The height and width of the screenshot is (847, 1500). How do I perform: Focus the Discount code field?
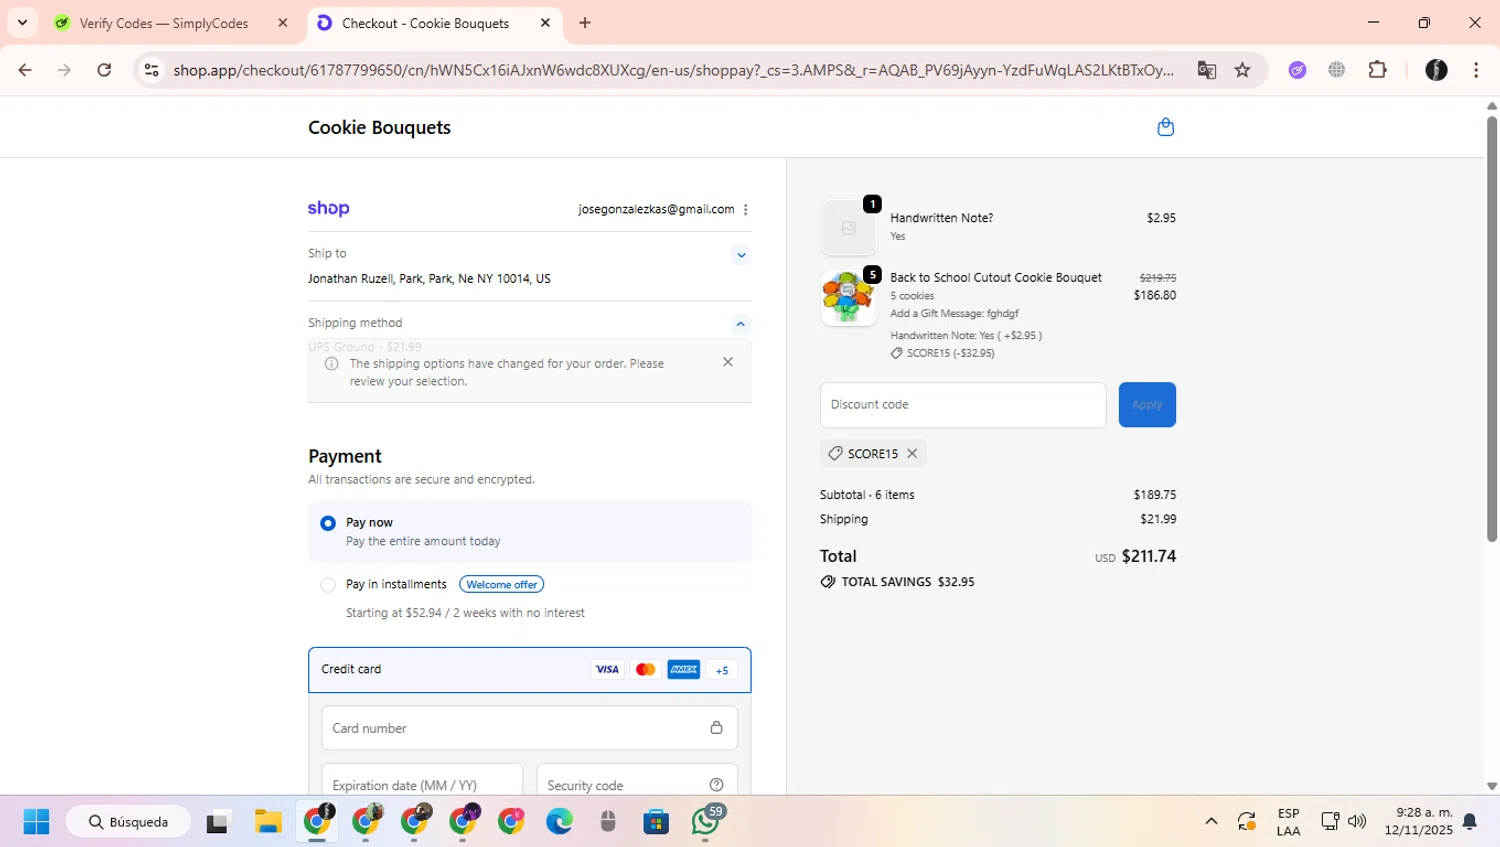coord(963,405)
